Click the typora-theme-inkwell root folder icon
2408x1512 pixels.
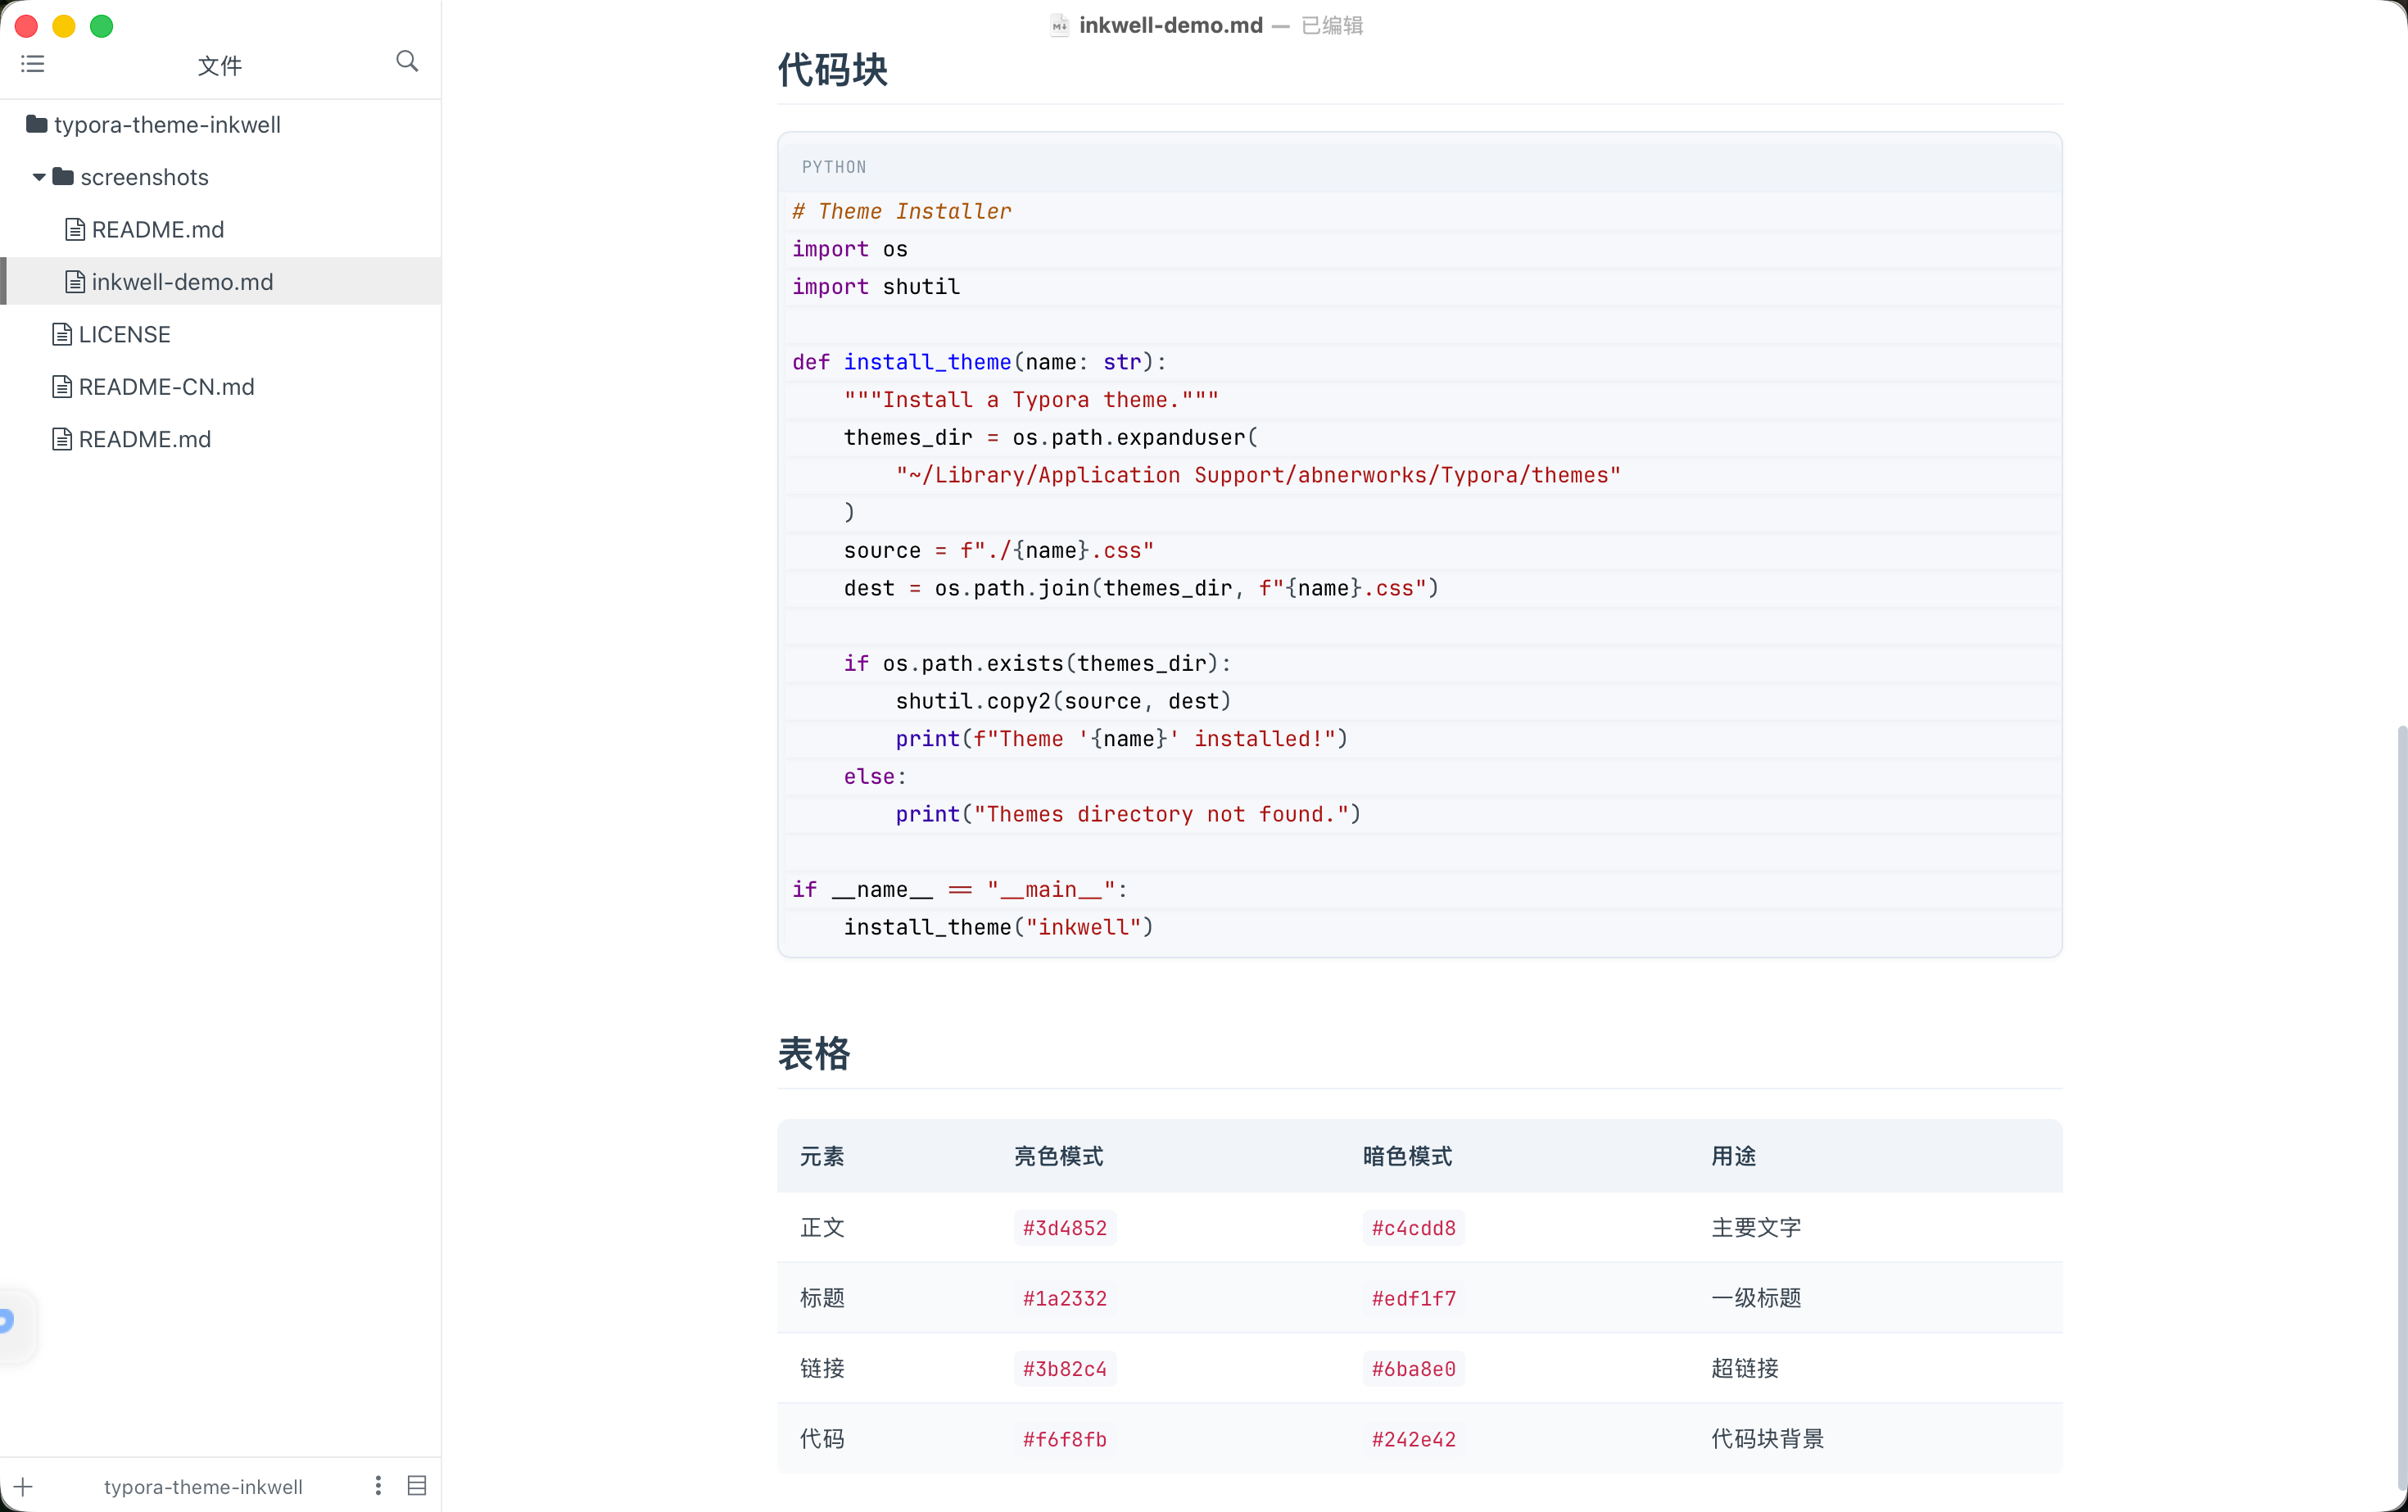(37, 124)
